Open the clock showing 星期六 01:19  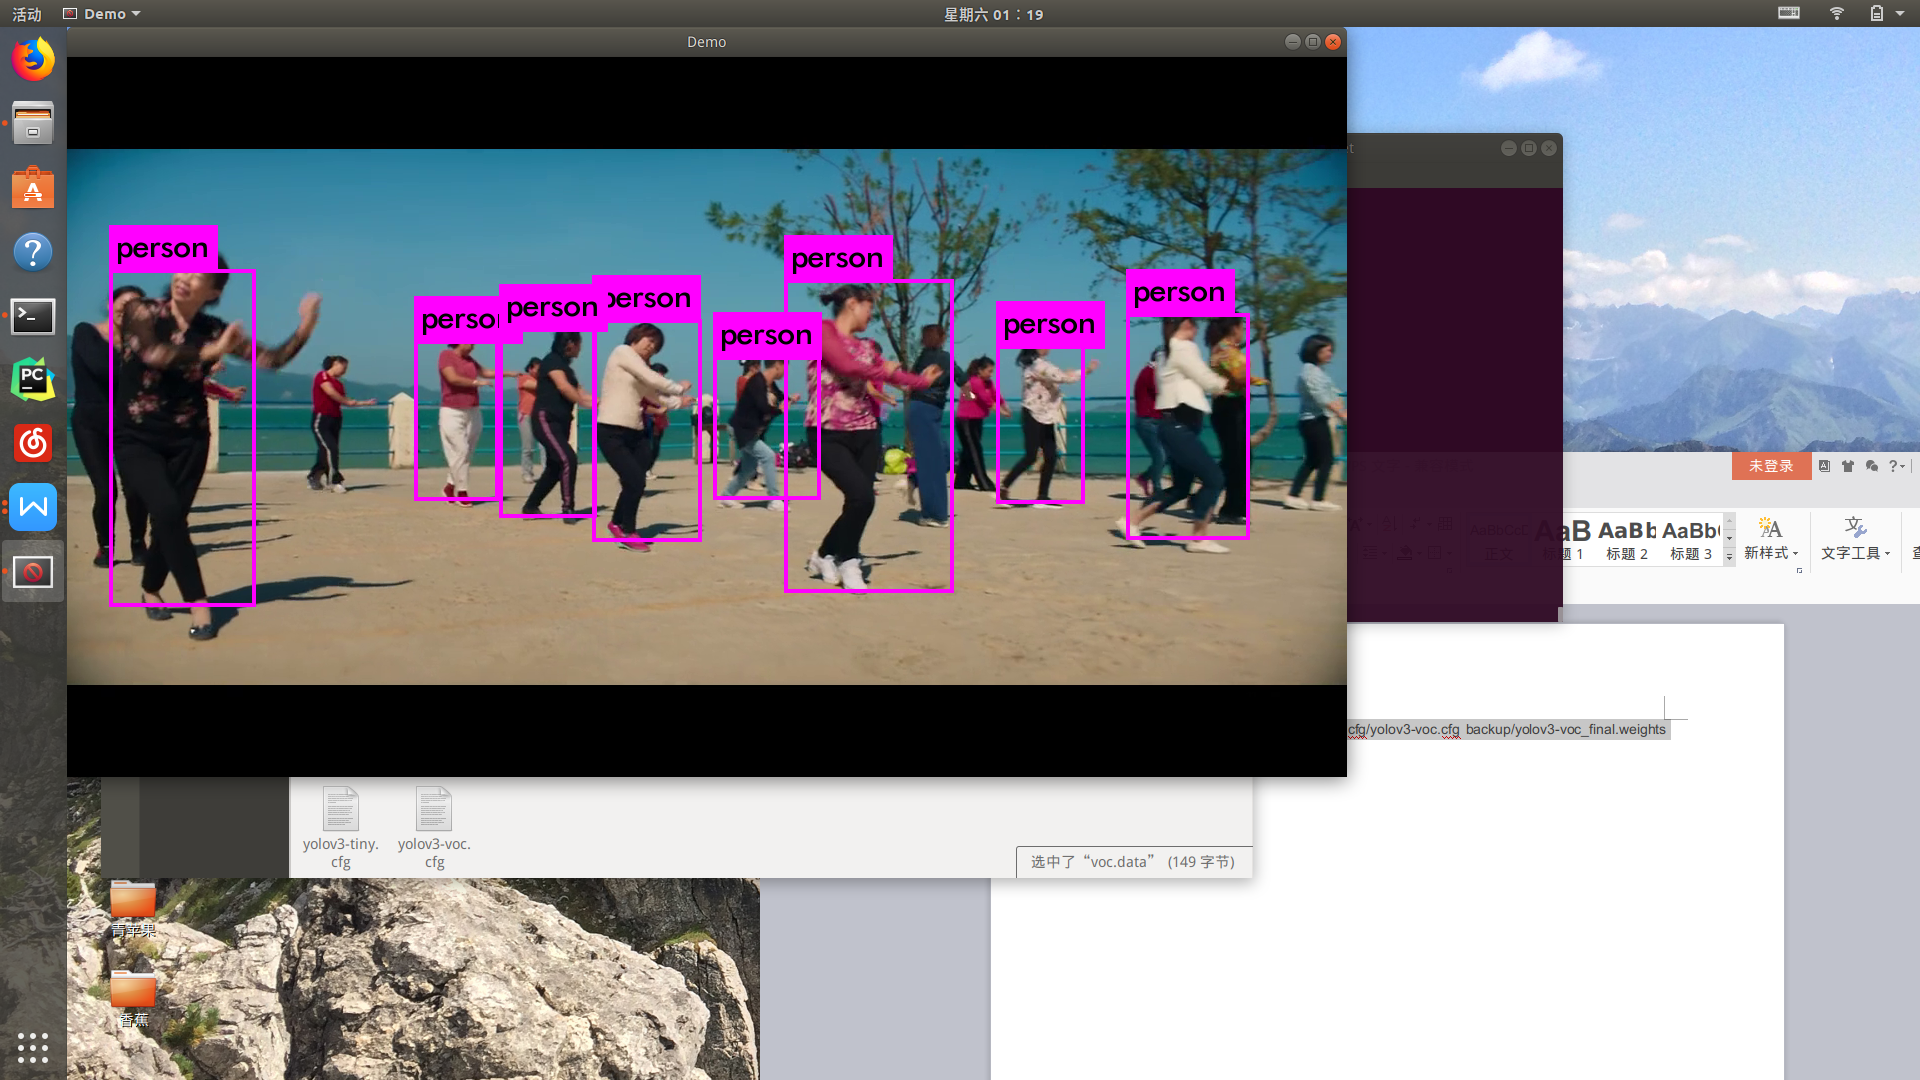[x=993, y=14]
